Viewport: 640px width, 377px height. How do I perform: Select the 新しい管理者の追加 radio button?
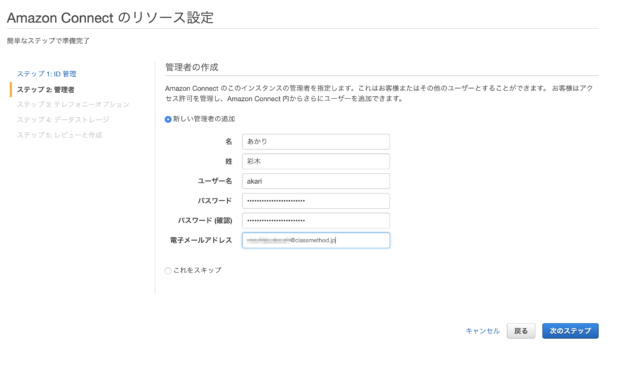coord(168,119)
